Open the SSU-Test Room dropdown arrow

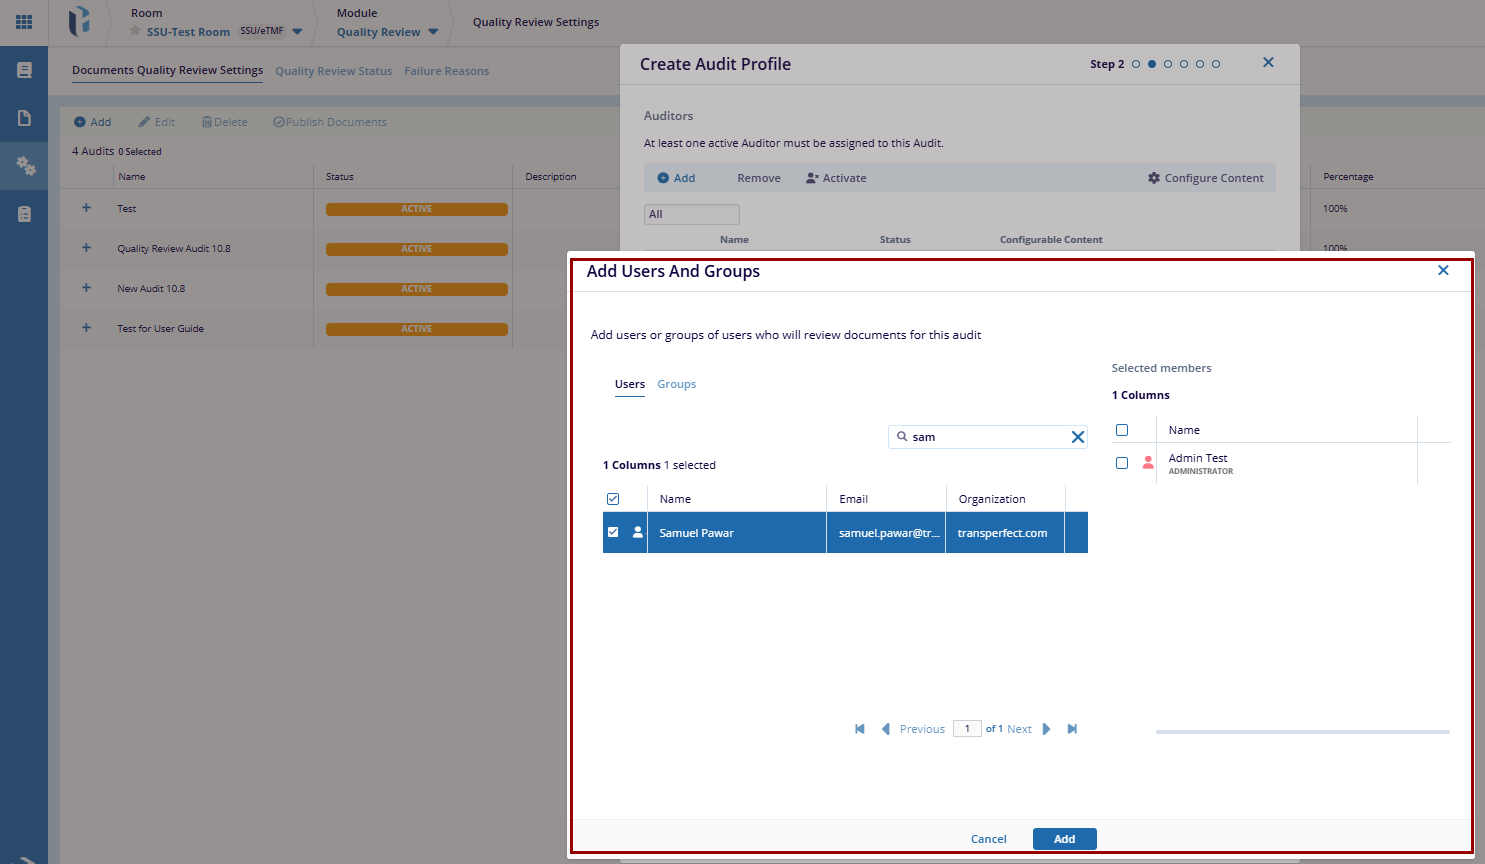[297, 32]
